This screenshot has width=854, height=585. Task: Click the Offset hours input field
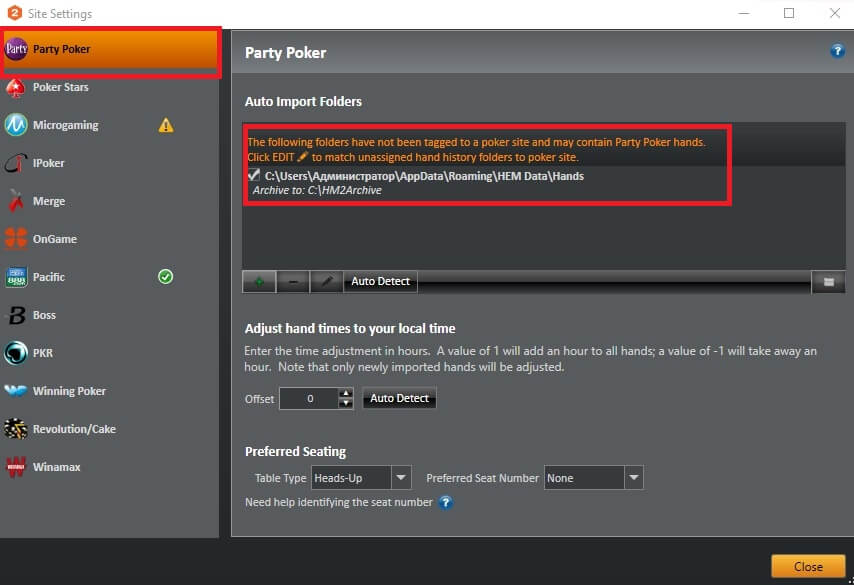(309, 398)
